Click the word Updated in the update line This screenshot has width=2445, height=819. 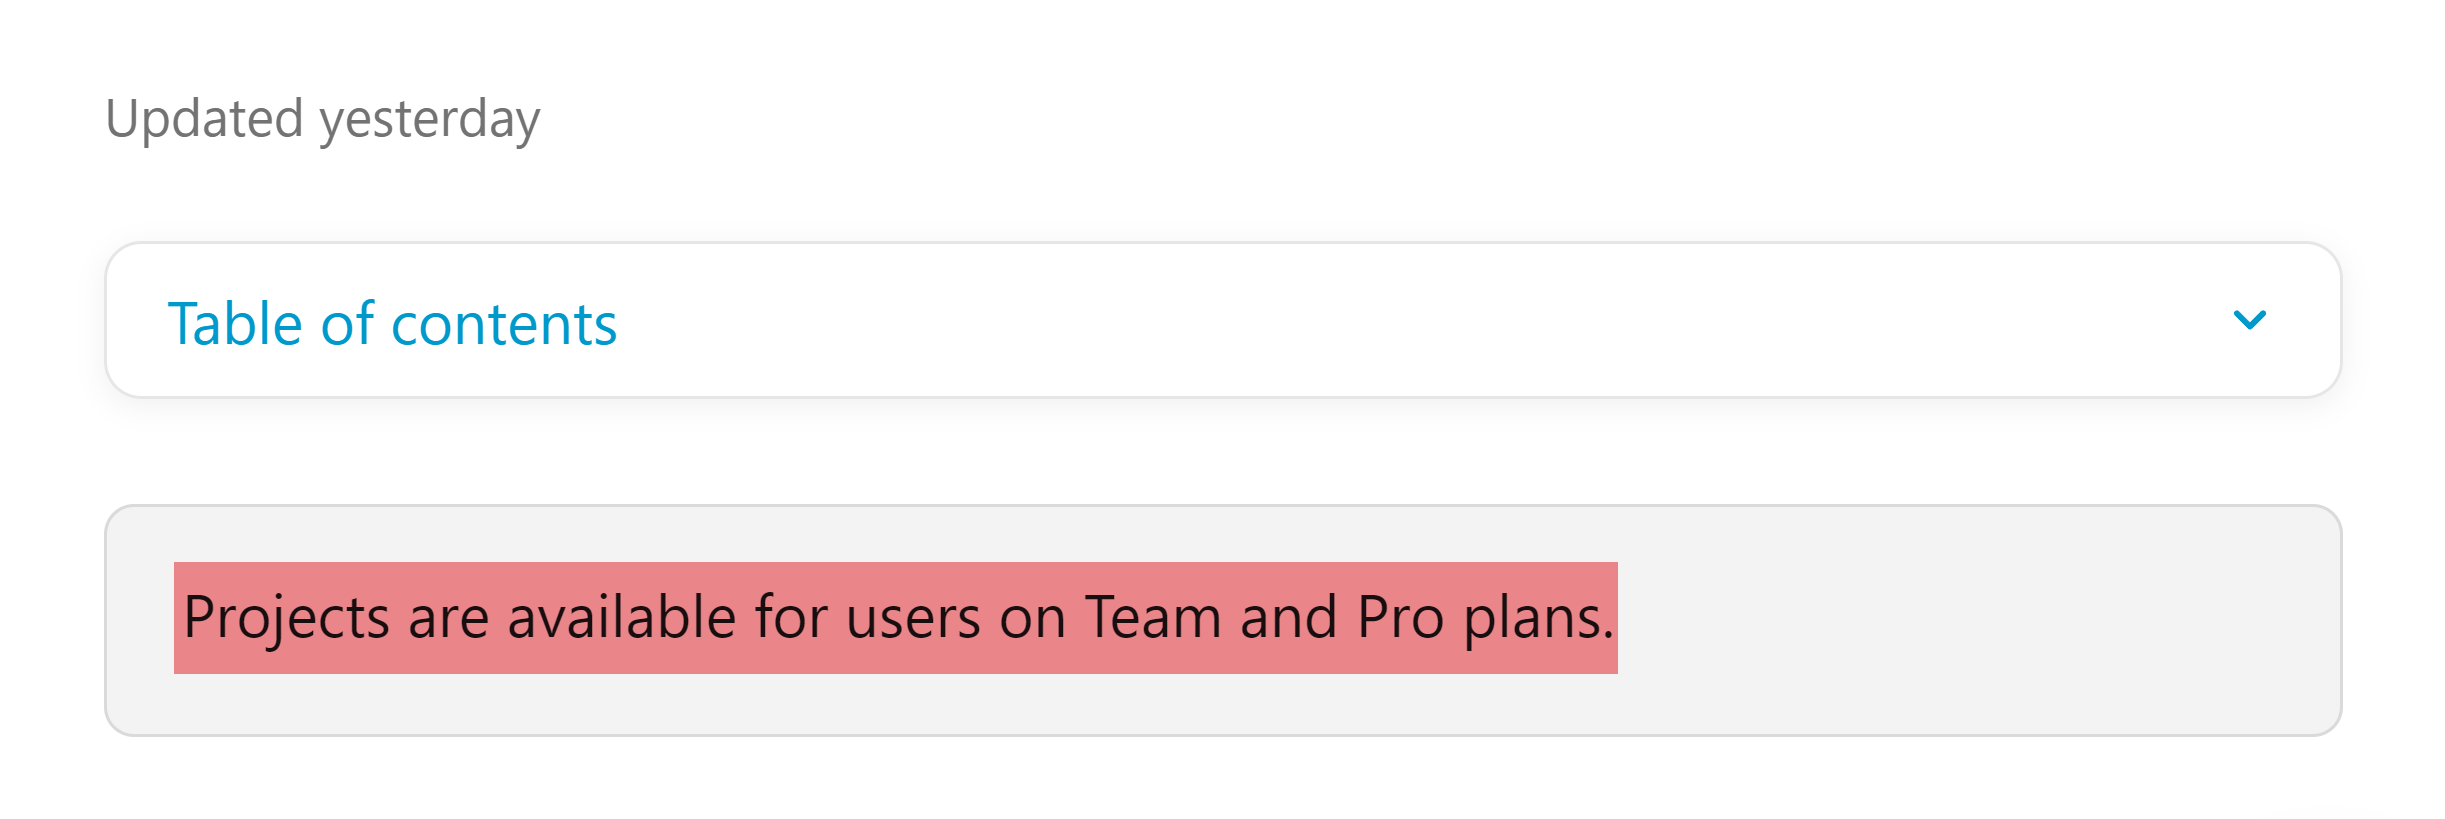point(204,119)
